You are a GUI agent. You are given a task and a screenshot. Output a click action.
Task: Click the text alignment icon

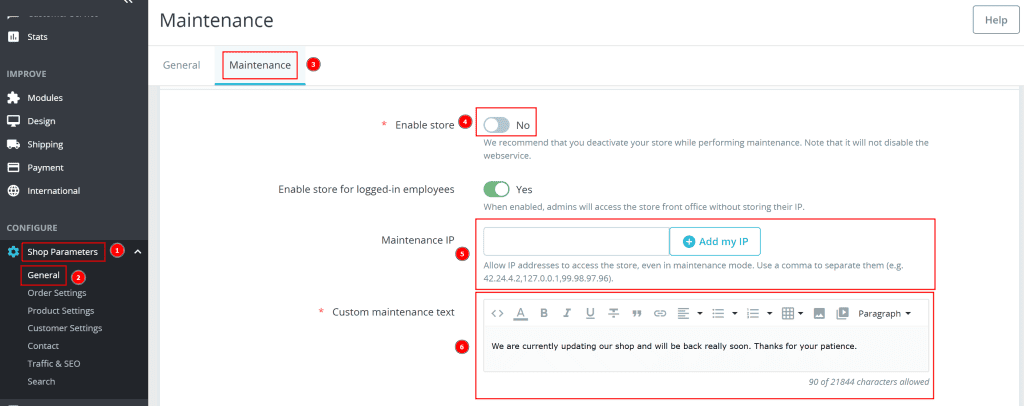click(683, 313)
